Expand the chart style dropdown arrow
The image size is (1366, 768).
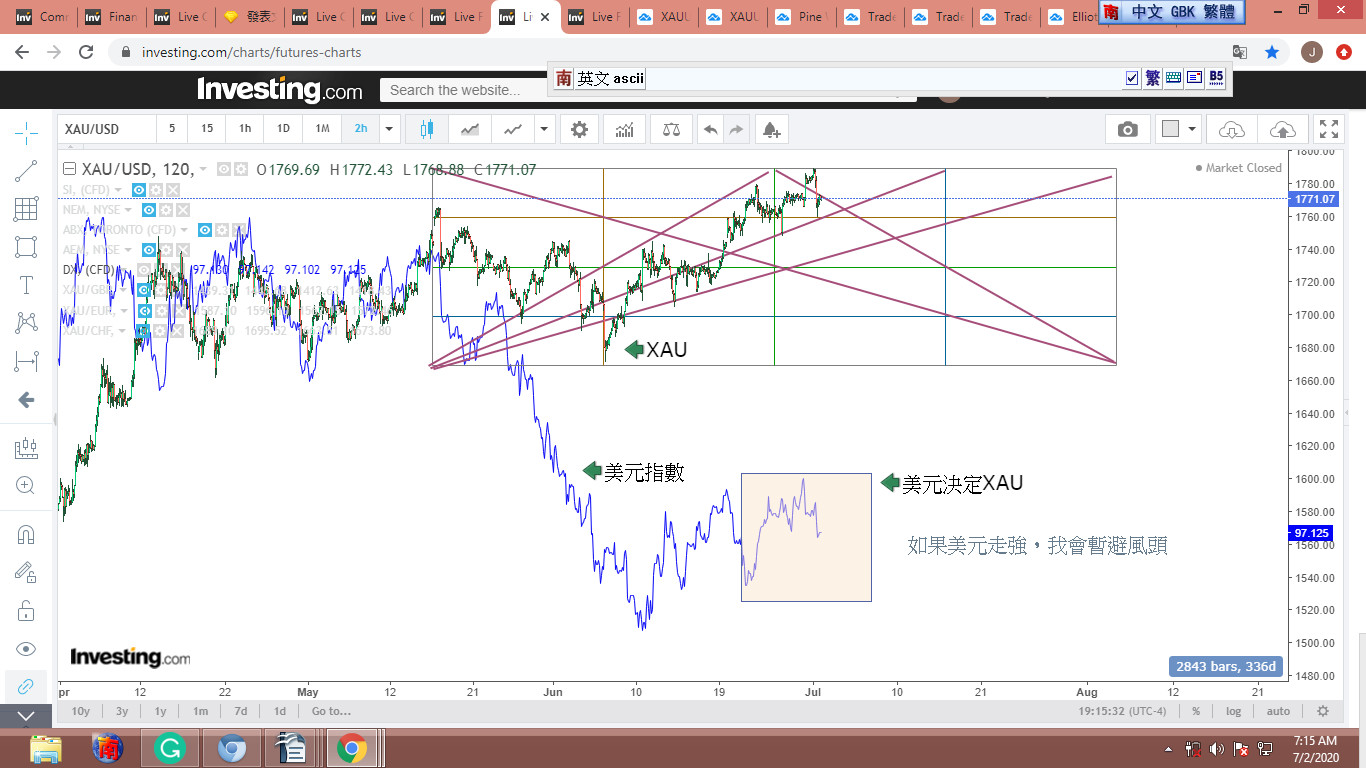[543, 129]
